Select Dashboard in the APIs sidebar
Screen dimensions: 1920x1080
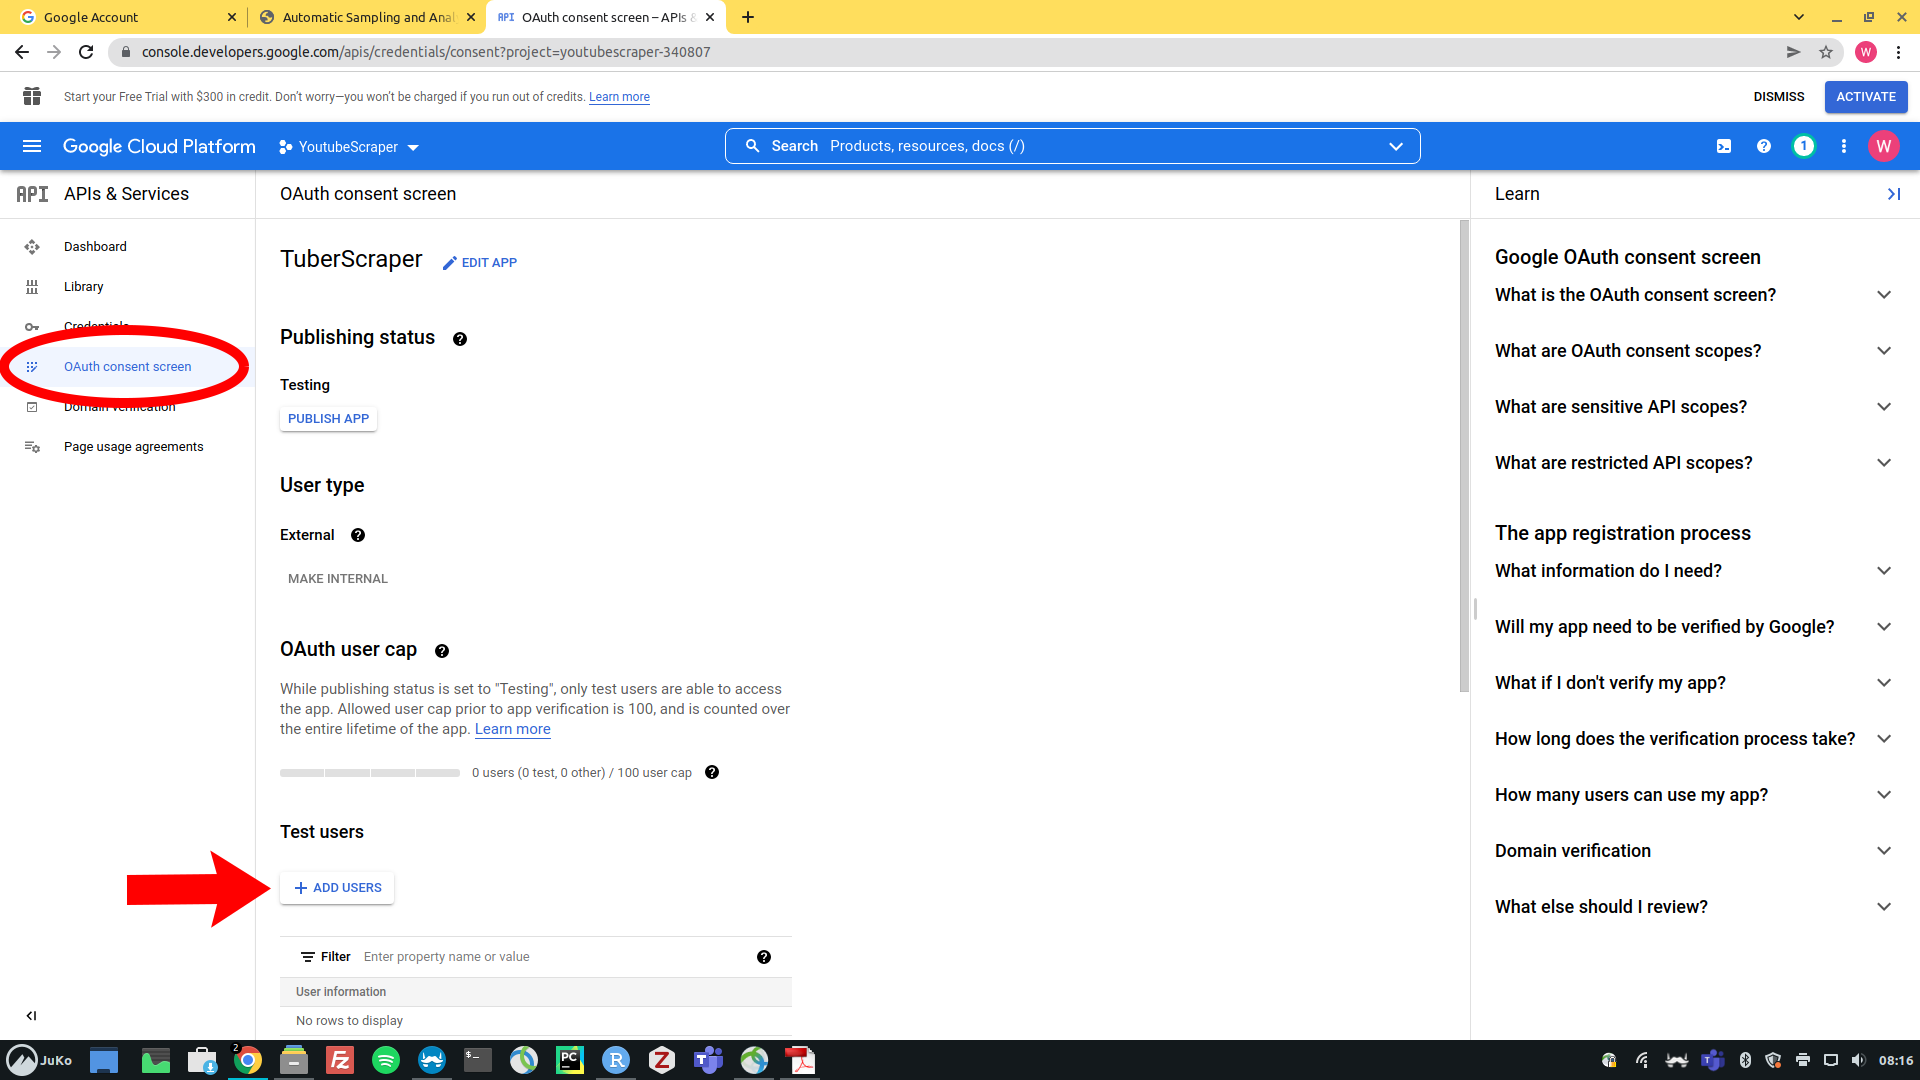pyautogui.click(x=95, y=247)
